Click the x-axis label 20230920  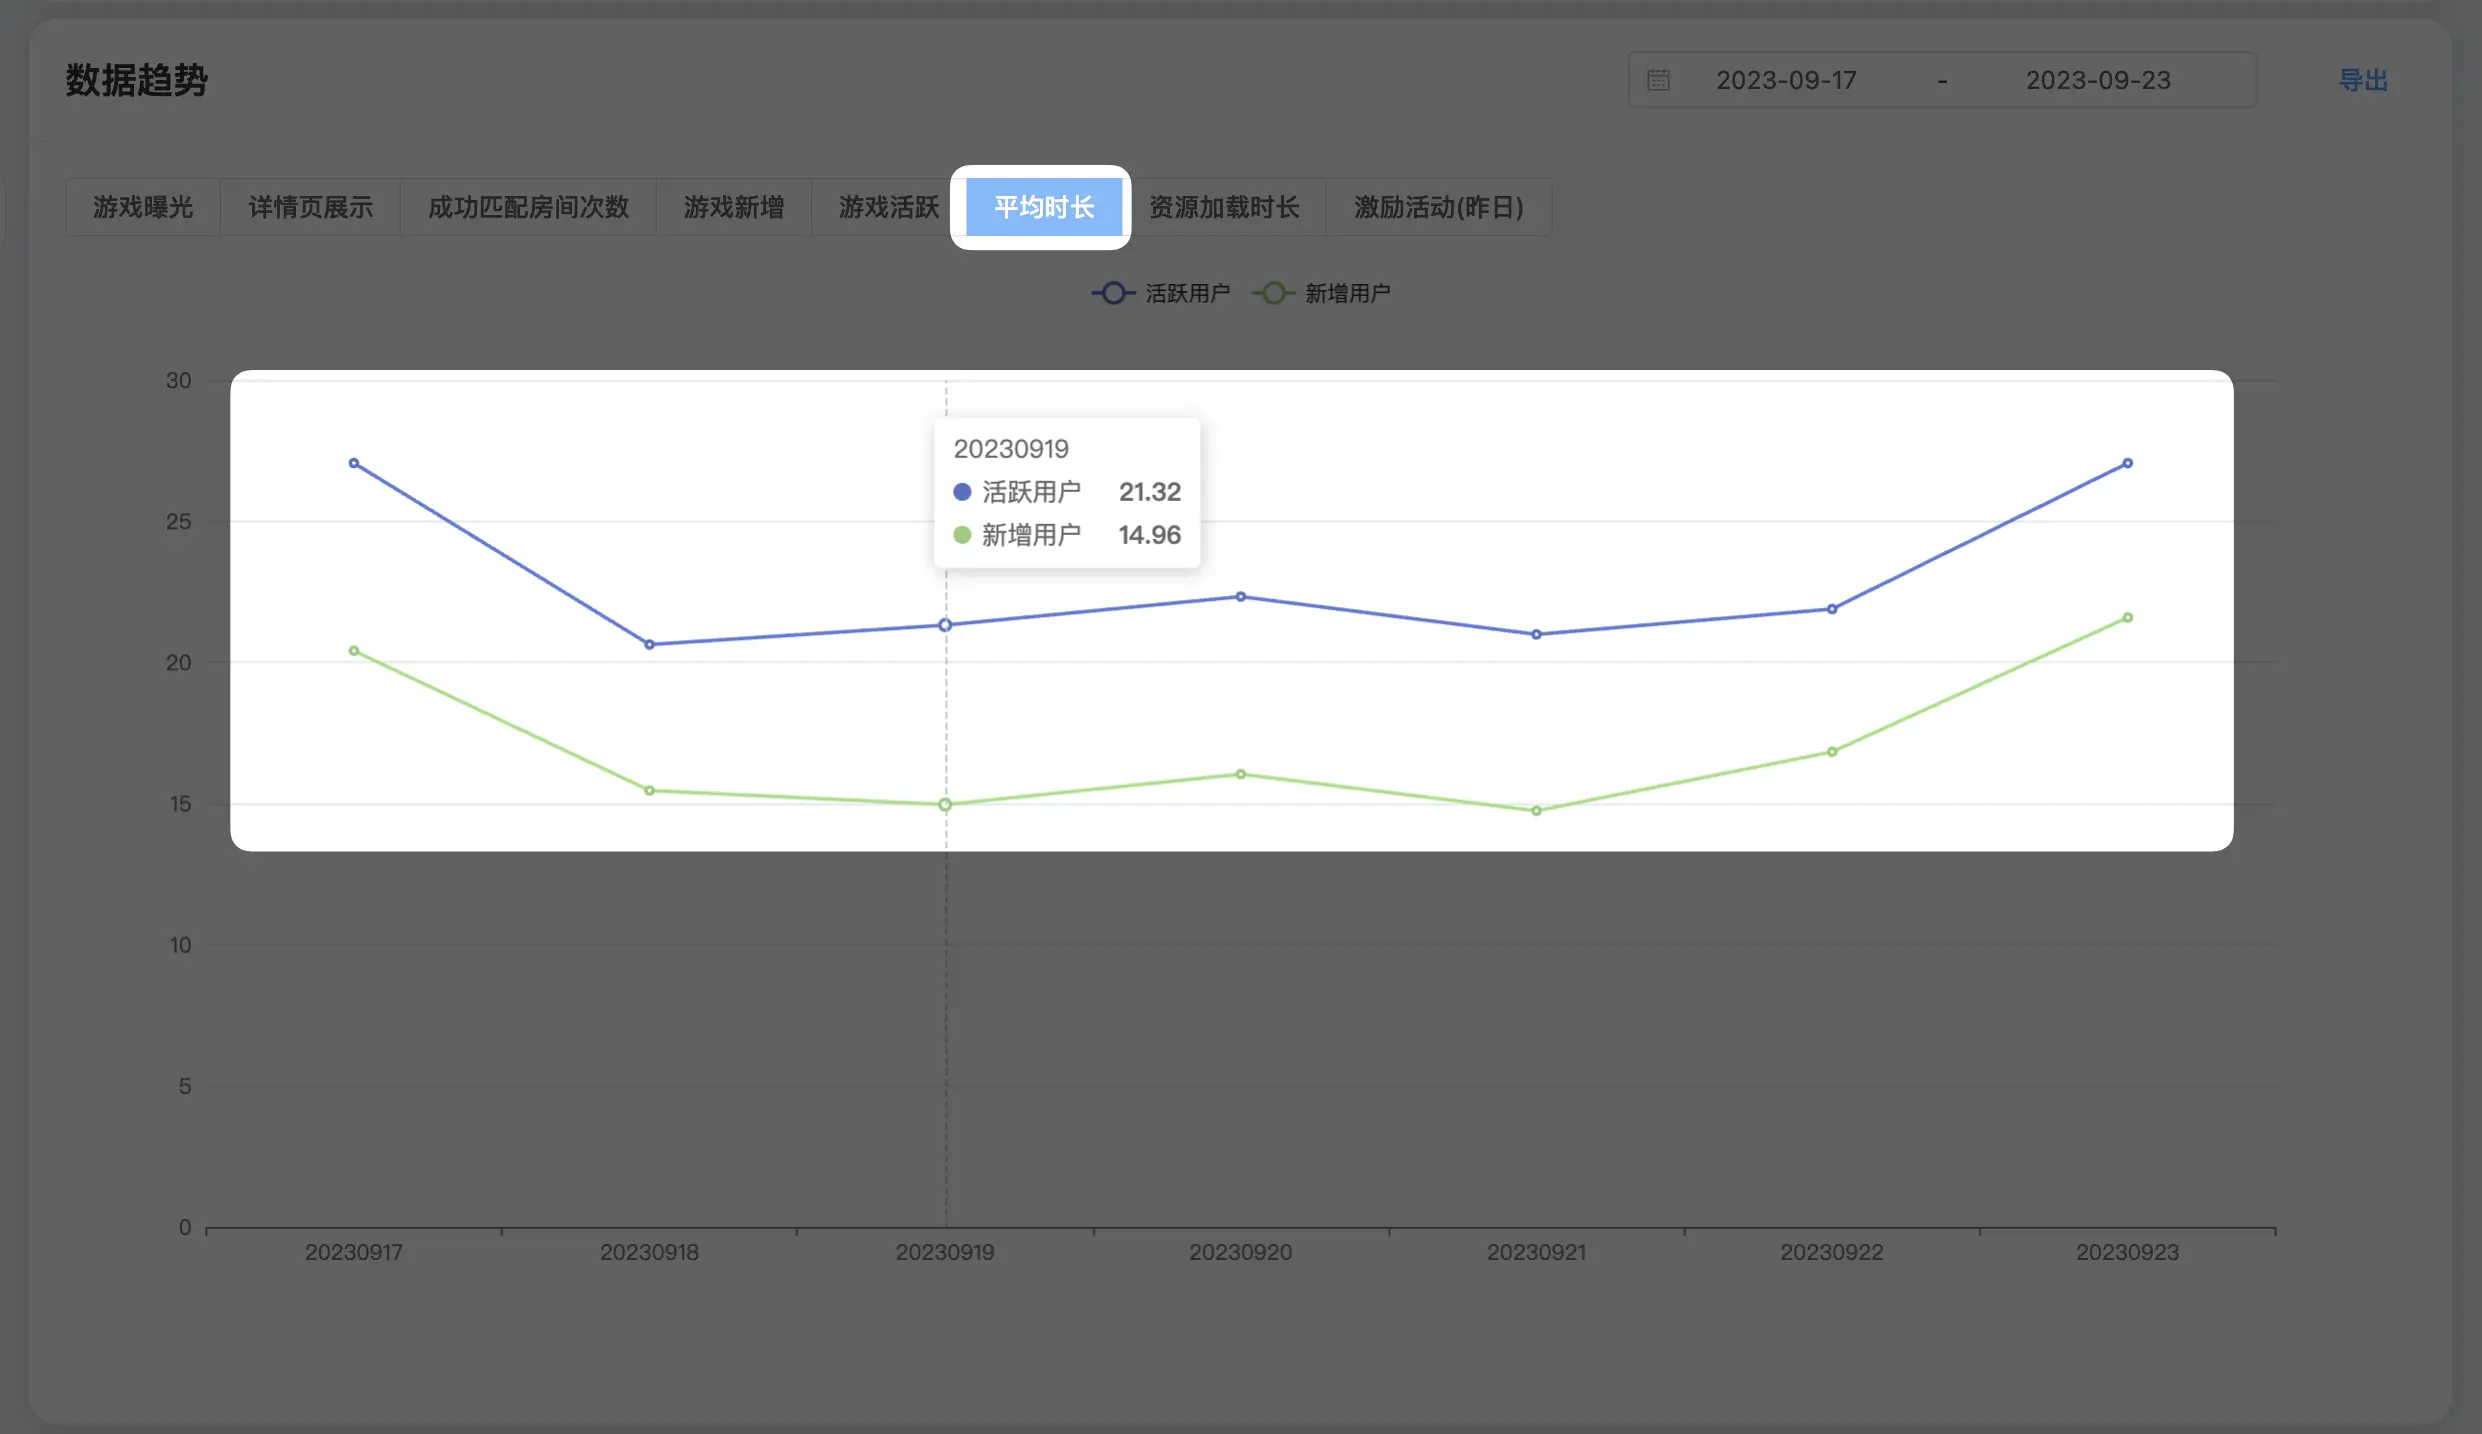pyautogui.click(x=1241, y=1252)
